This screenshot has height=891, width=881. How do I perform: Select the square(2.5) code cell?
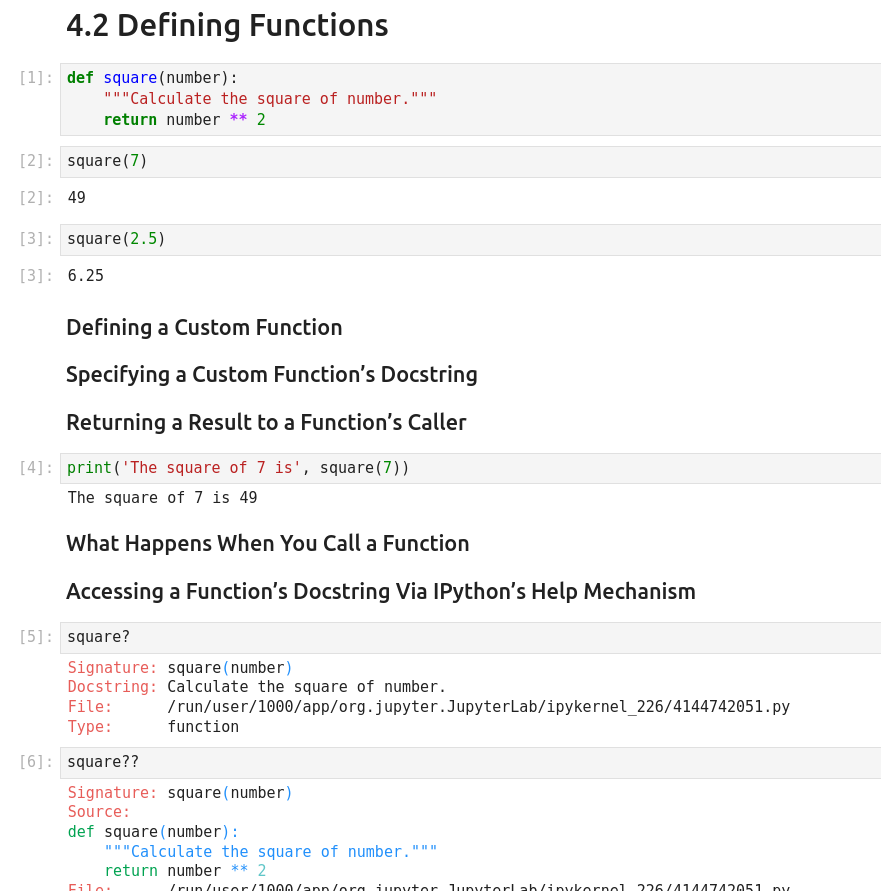point(470,240)
